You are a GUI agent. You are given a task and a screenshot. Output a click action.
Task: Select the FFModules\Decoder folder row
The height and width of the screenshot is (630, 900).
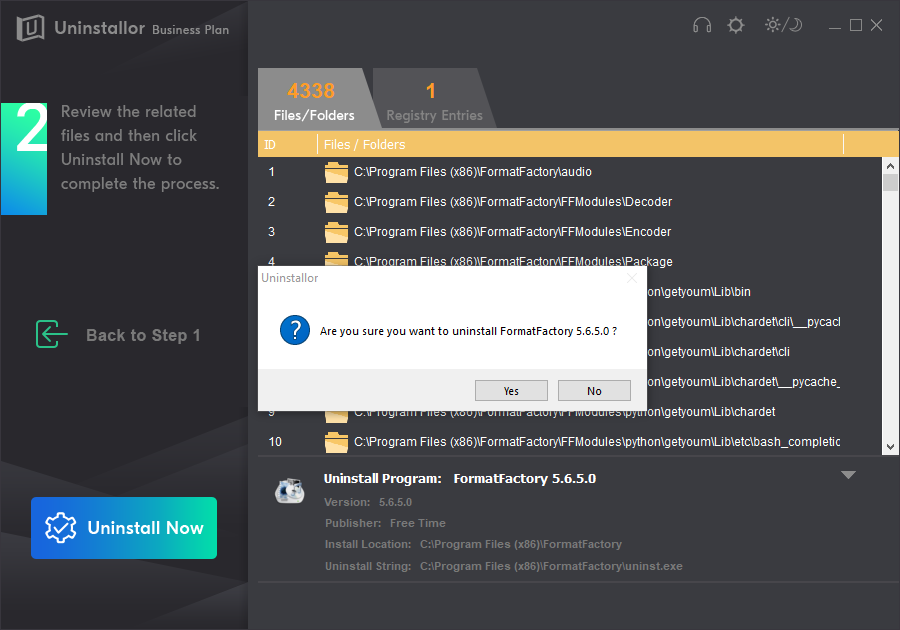(569, 202)
